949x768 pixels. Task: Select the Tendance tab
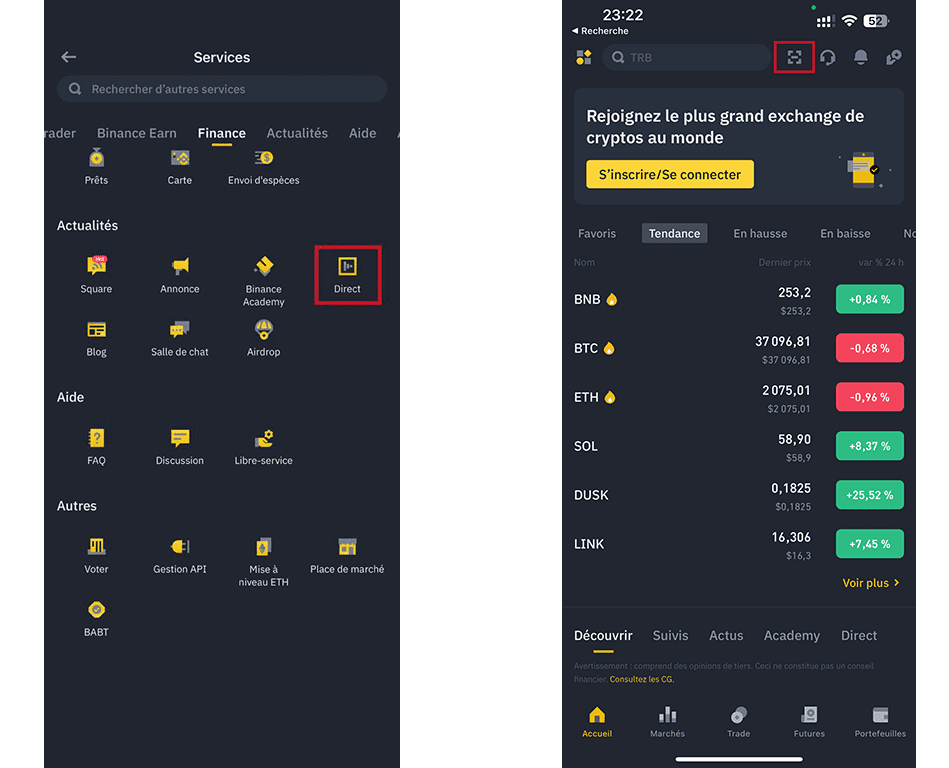674,234
